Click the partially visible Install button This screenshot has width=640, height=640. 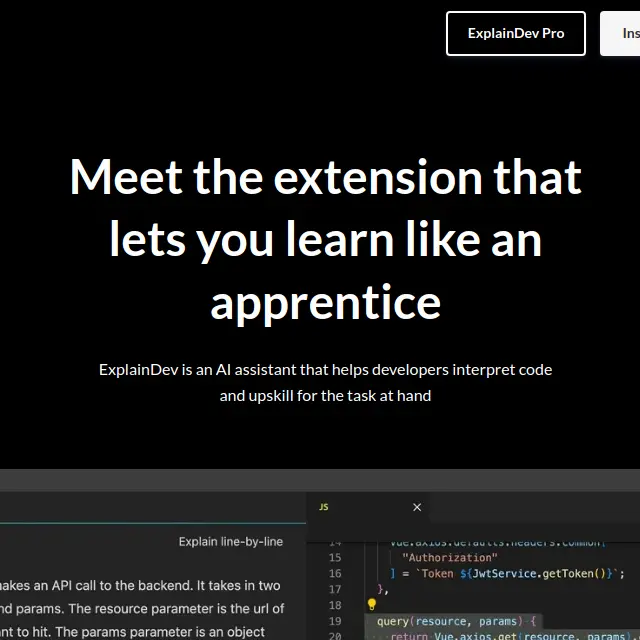[x=620, y=33]
